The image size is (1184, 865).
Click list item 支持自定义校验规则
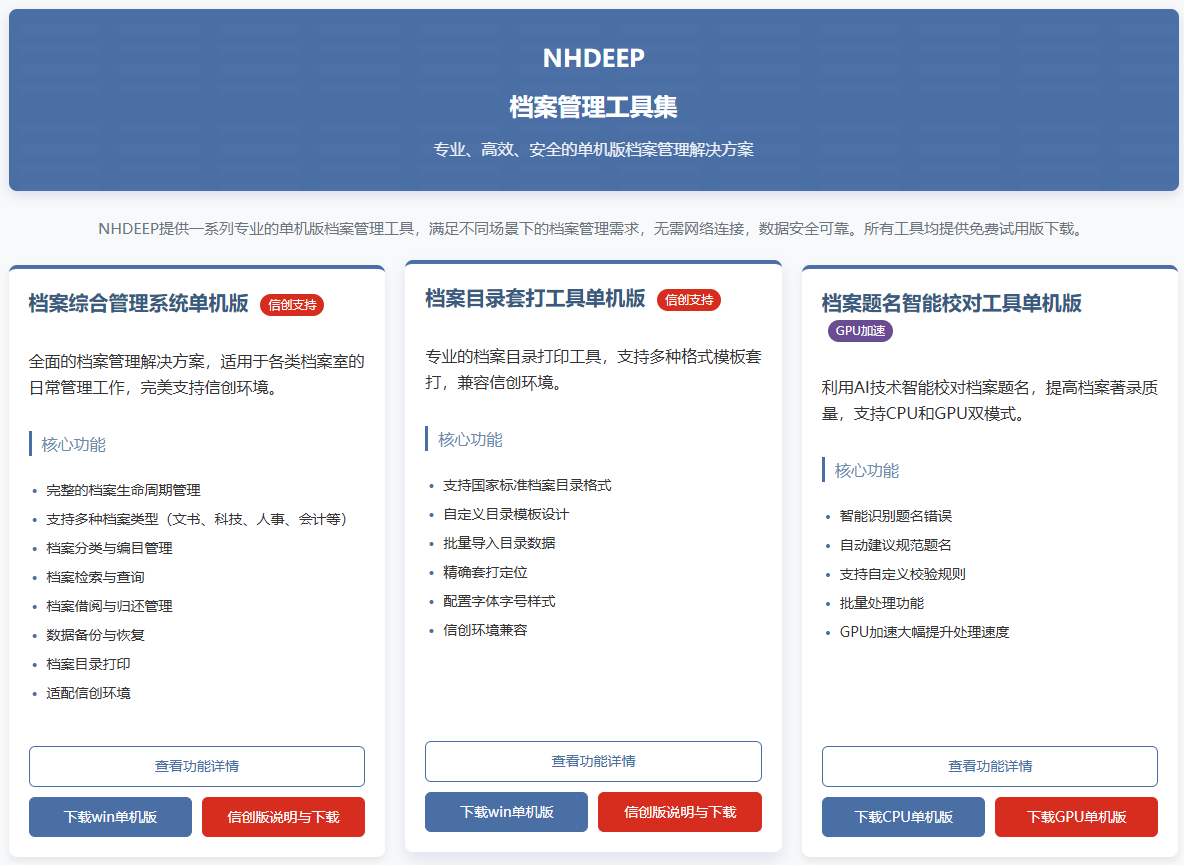[x=902, y=574]
